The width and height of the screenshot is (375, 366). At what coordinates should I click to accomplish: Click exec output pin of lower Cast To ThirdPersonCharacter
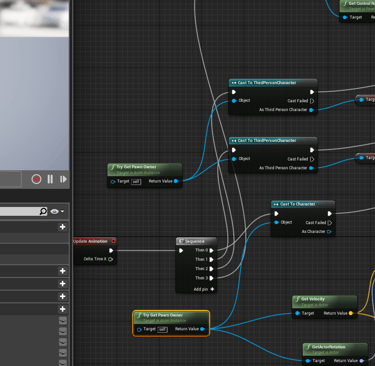(312, 150)
